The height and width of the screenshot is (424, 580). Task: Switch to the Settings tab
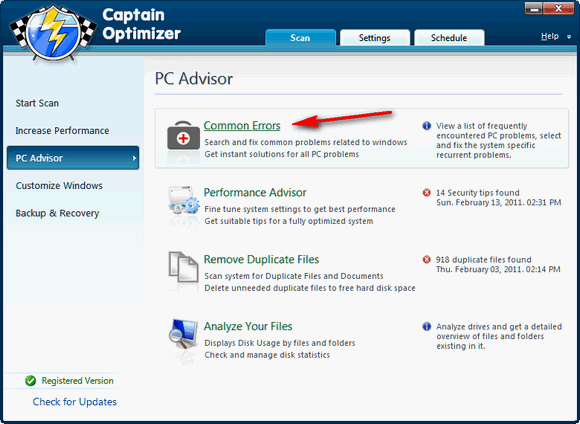tap(374, 38)
